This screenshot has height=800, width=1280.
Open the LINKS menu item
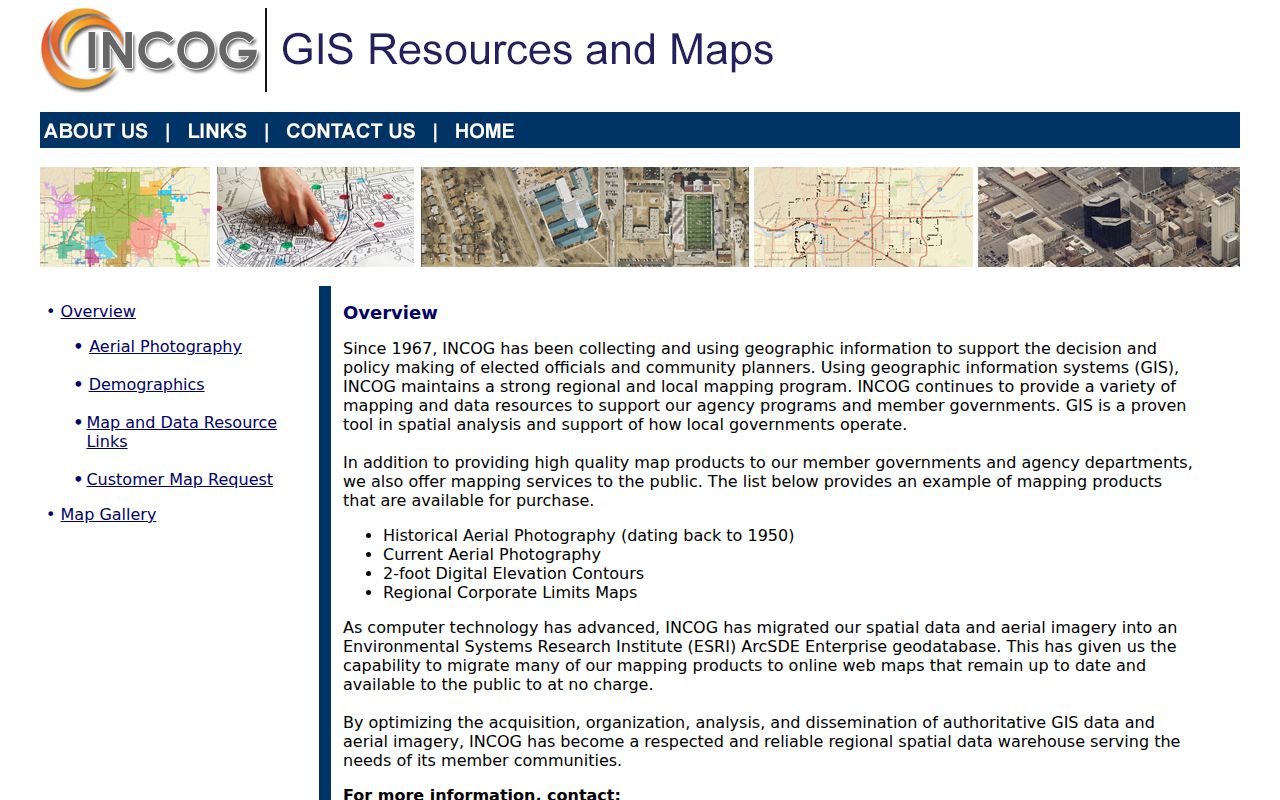[x=217, y=131]
